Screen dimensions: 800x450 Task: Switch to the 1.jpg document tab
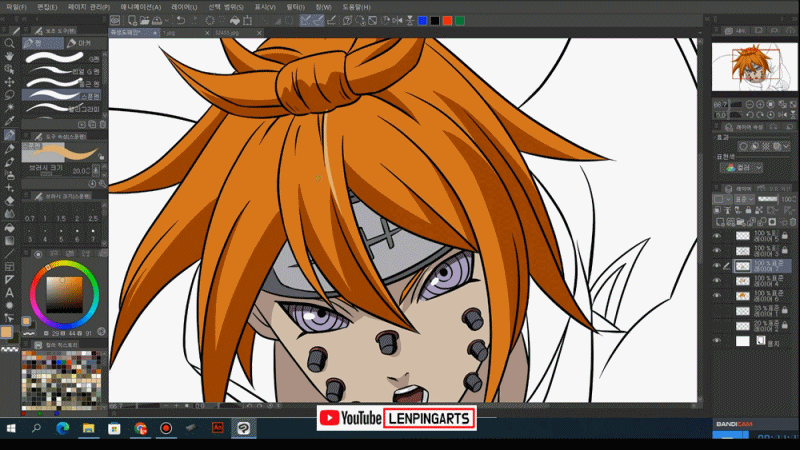click(186, 33)
